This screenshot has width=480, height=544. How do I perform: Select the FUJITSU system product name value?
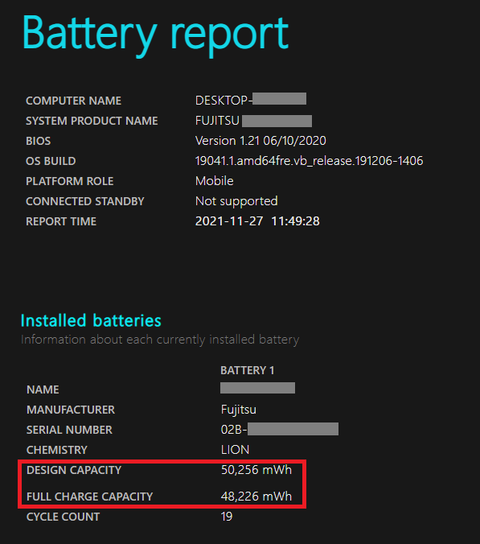pyautogui.click(x=253, y=121)
